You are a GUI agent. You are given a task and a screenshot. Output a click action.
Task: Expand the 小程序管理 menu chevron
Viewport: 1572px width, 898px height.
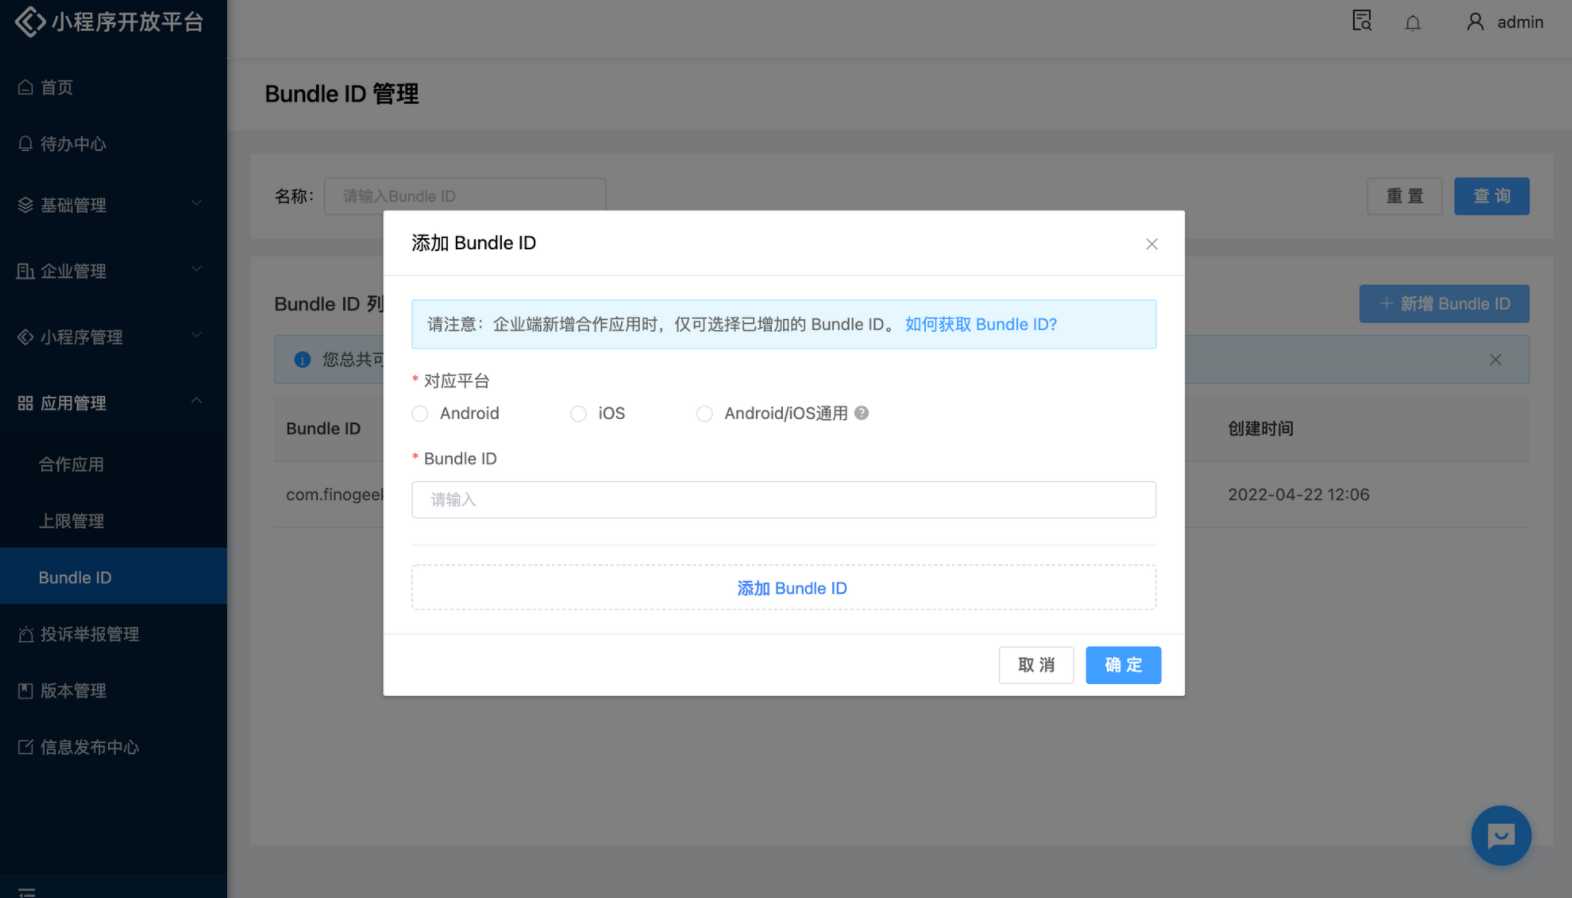click(196, 336)
